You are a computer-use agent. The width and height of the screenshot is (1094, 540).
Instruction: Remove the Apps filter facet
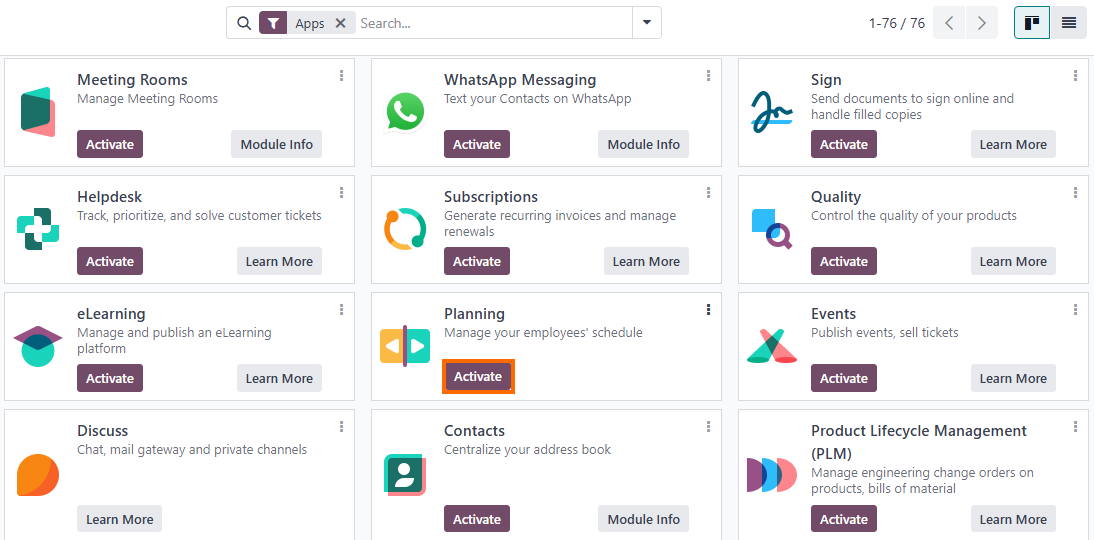[340, 23]
